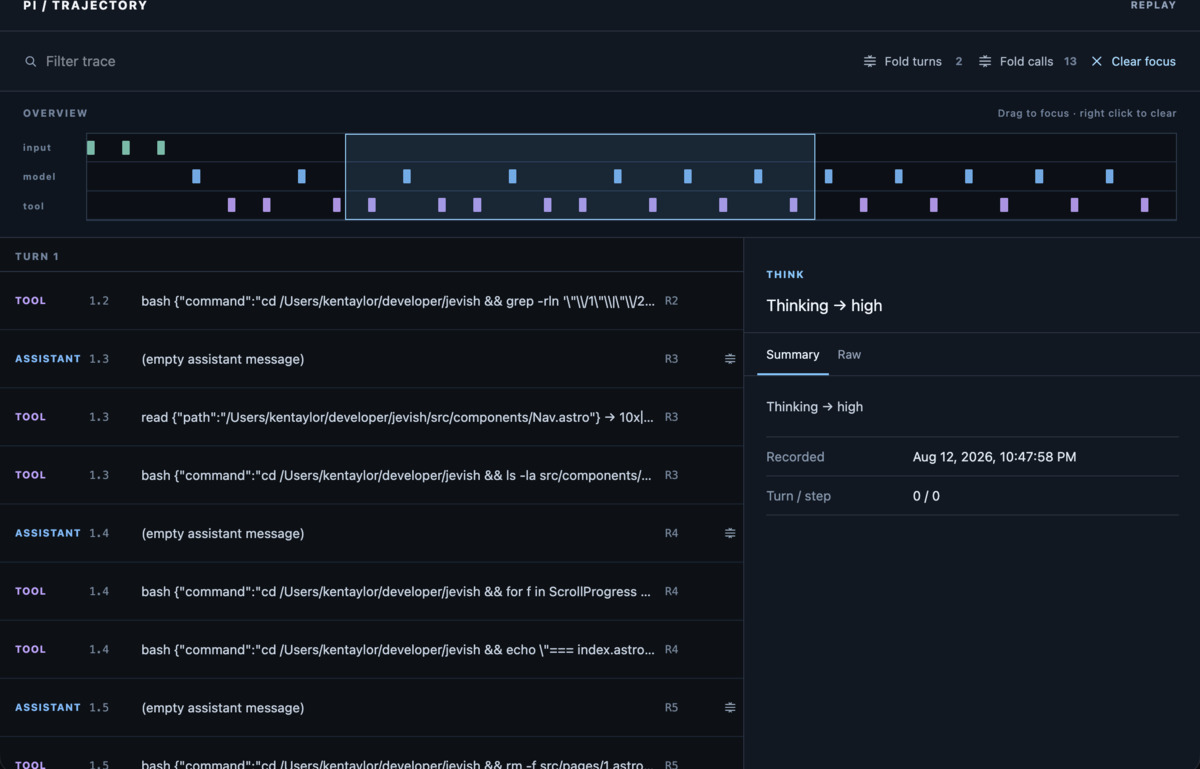Select the first green input marker in overview
Image resolution: width=1200 pixels, height=769 pixels.
[x=91, y=148]
